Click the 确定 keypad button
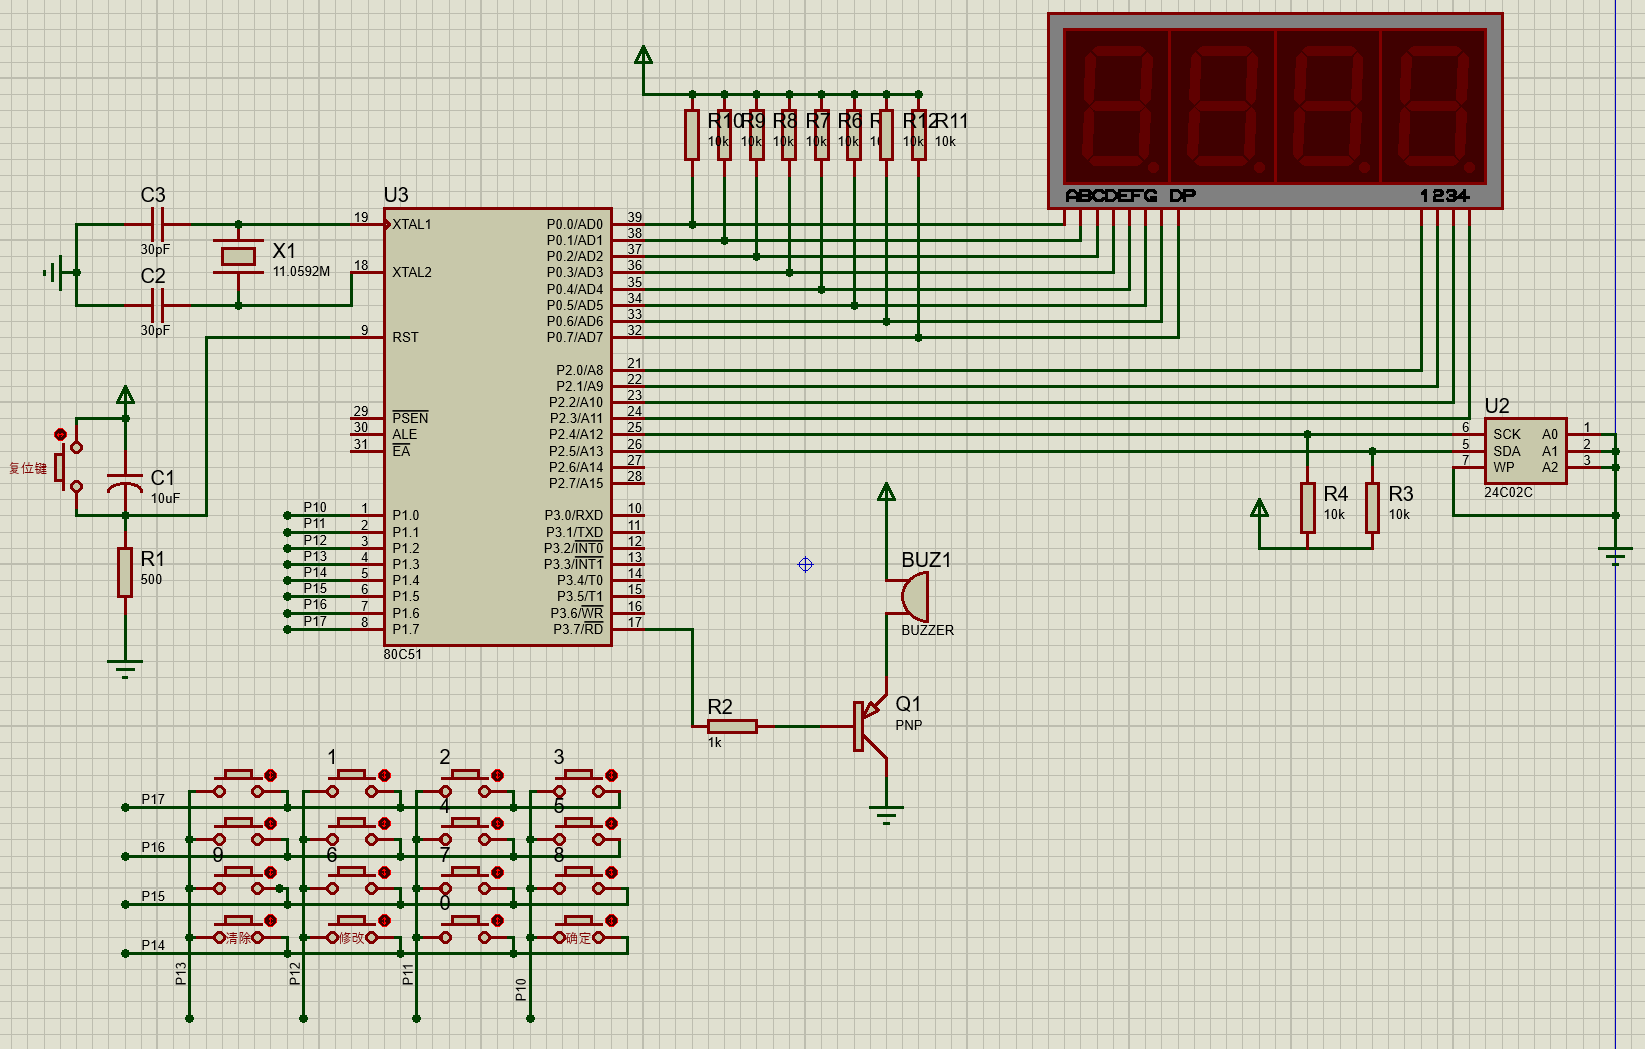Image resolution: width=1645 pixels, height=1049 pixels. tap(579, 930)
